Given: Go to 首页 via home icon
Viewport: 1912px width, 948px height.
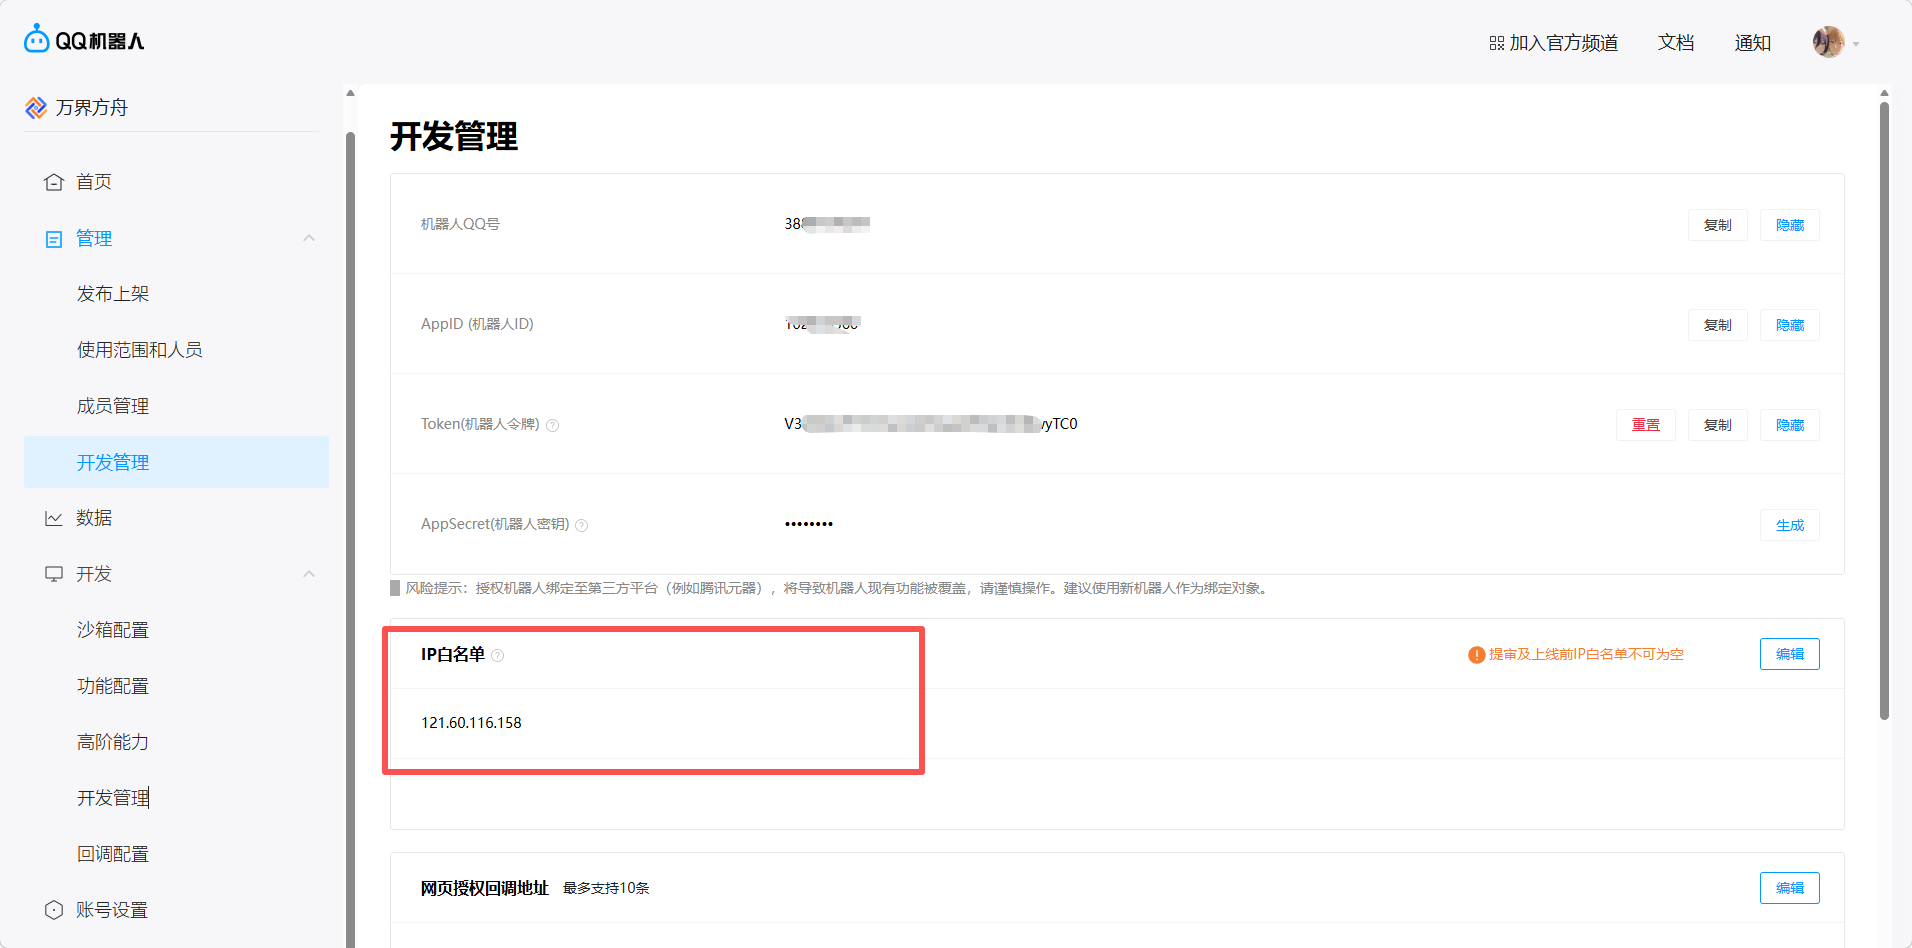Looking at the screenshot, I should (54, 182).
